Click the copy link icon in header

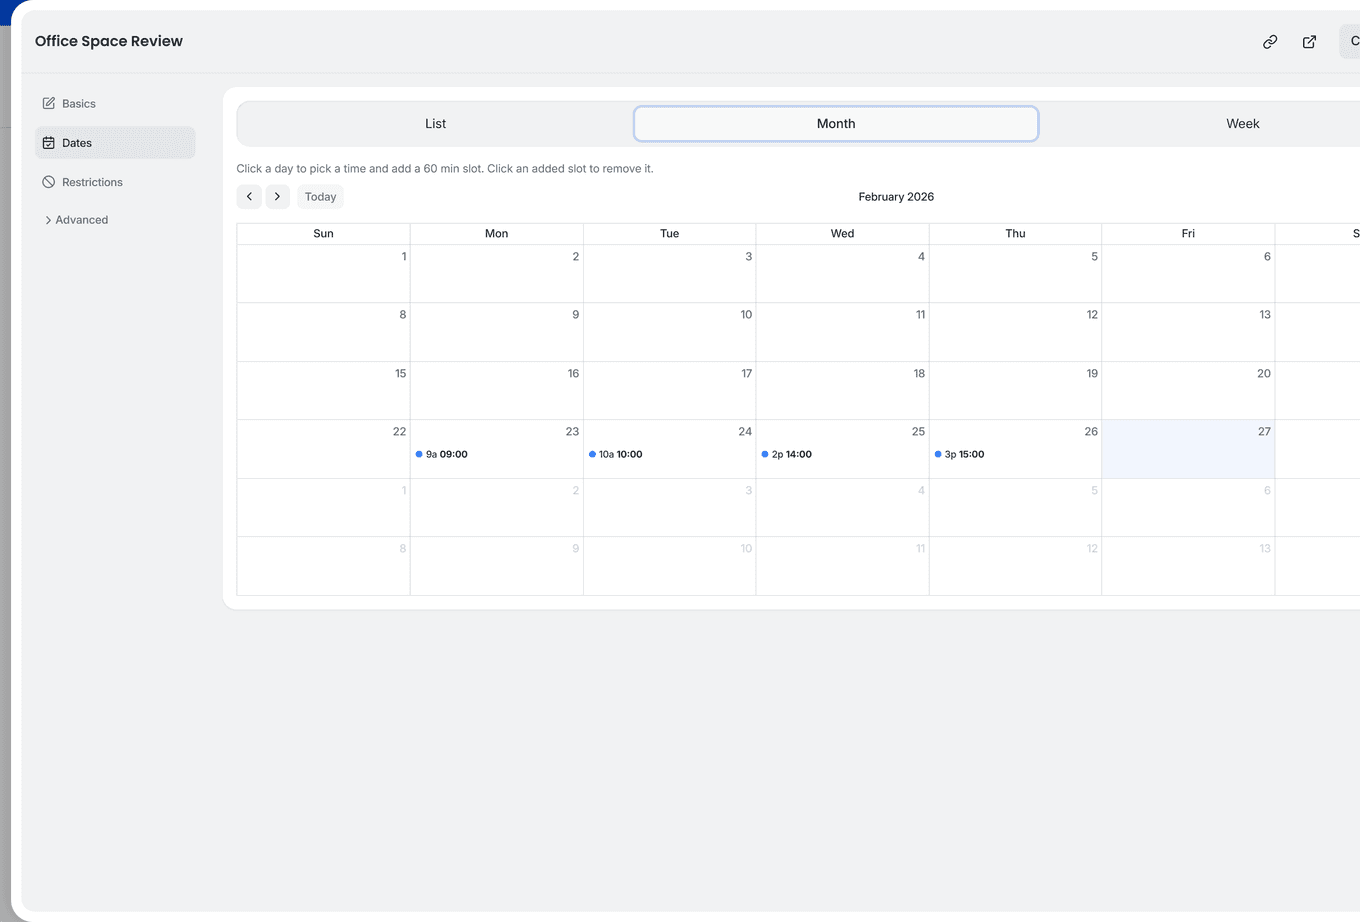[1269, 42]
